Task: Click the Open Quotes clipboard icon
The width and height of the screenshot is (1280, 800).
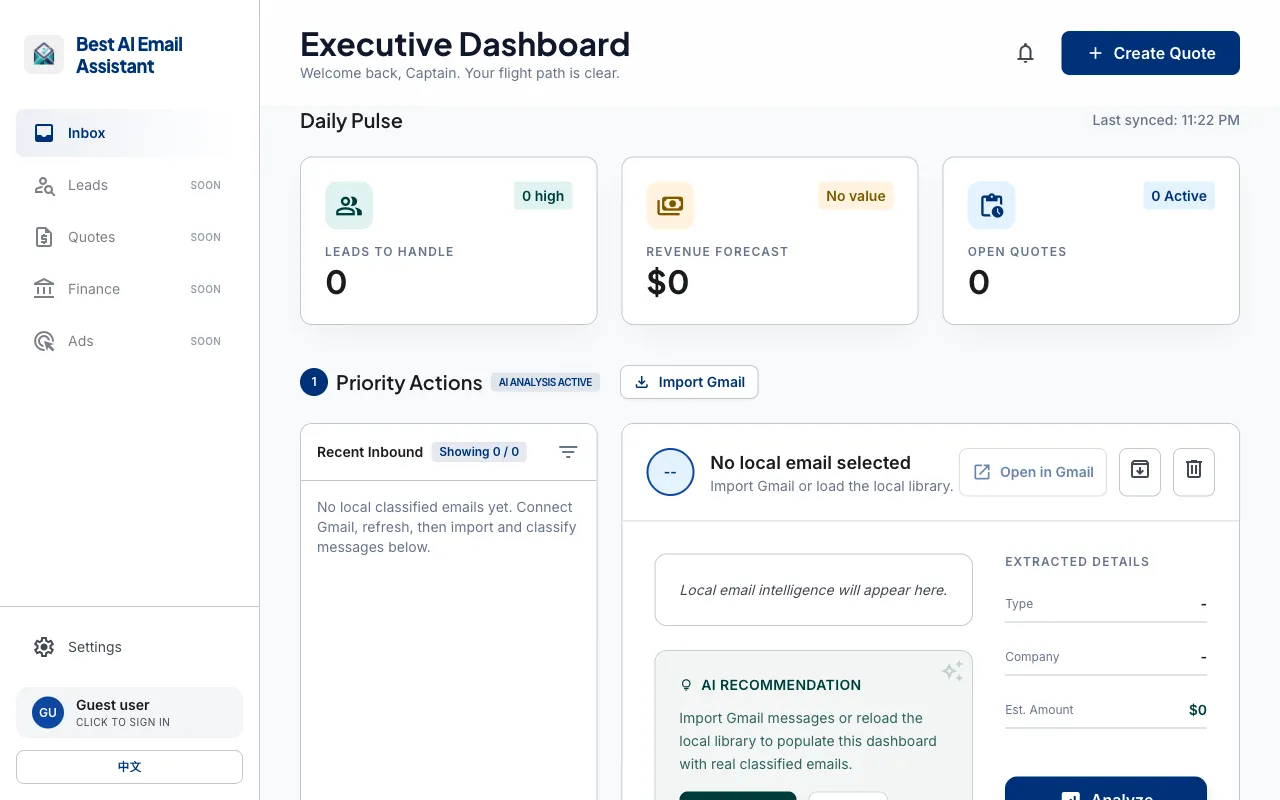Action: (x=991, y=206)
